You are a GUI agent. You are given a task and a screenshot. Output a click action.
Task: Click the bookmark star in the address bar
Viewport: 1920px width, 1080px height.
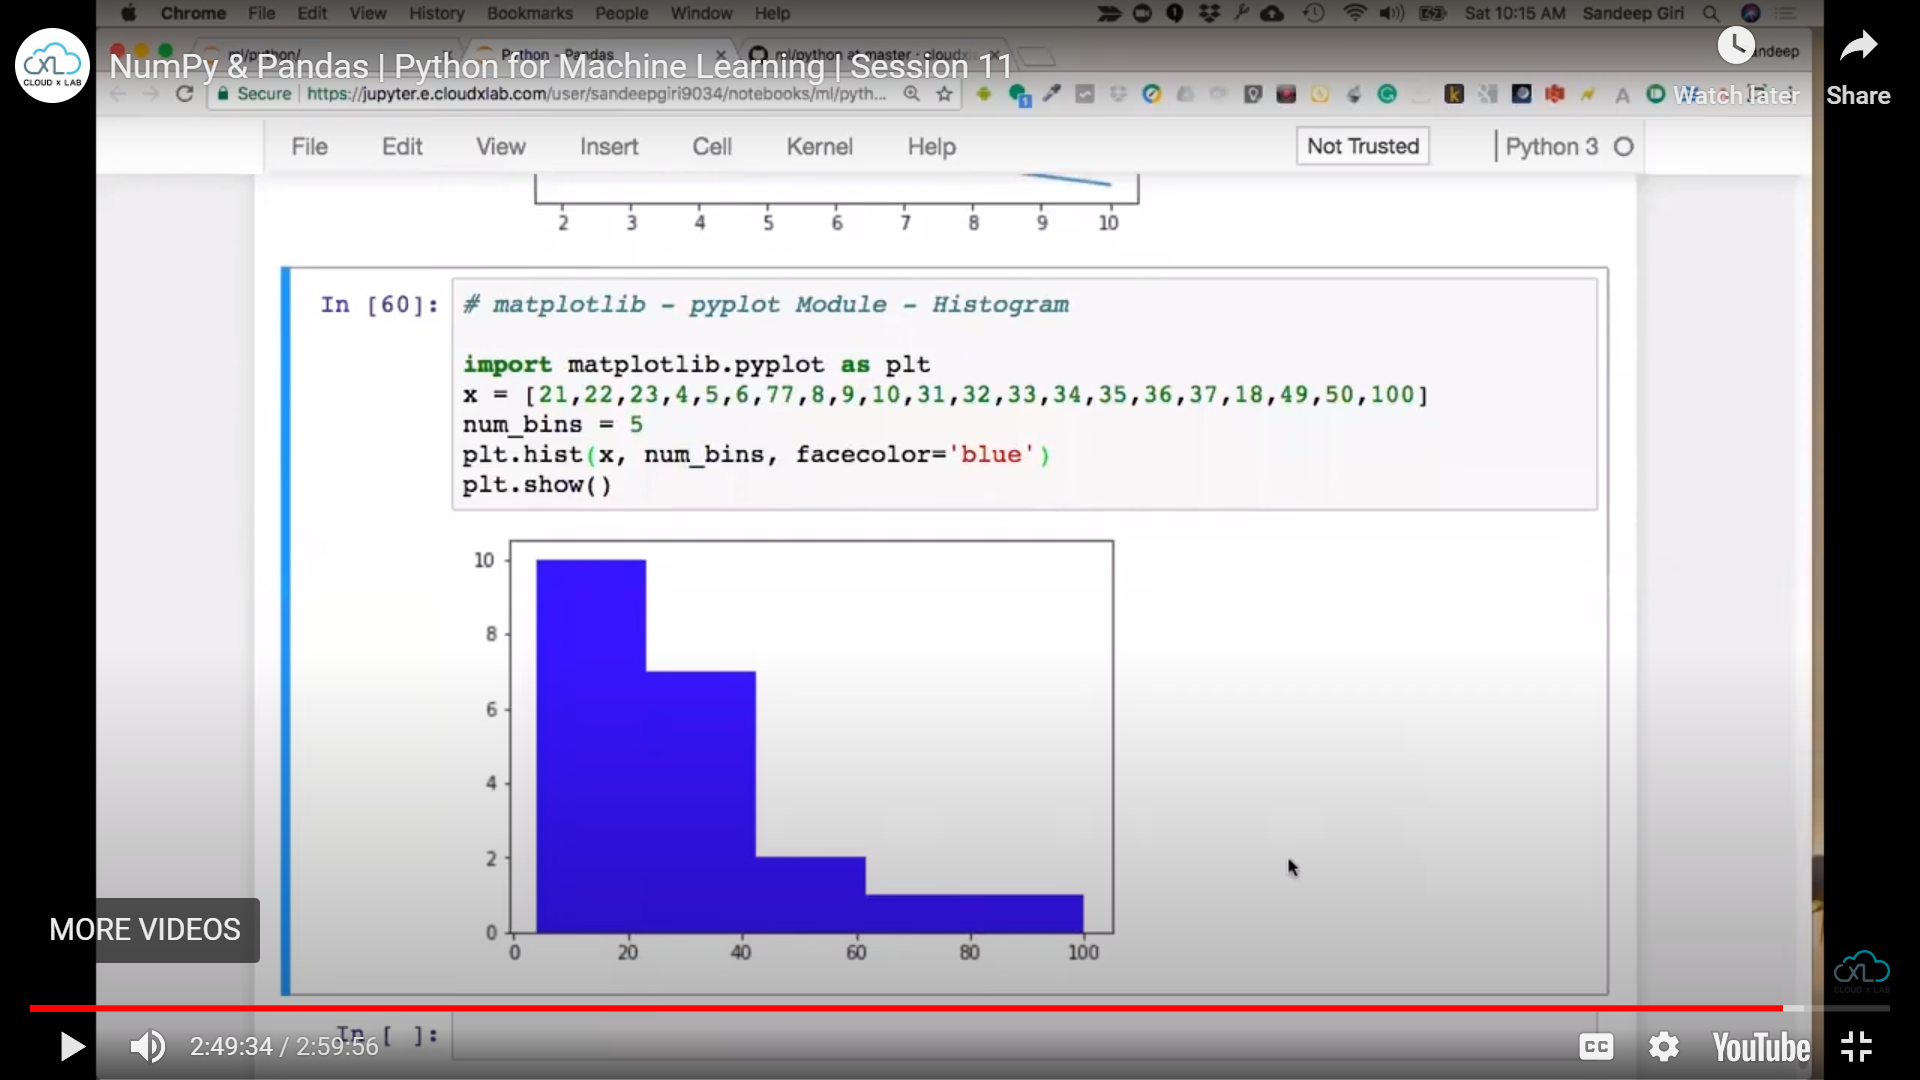[944, 94]
